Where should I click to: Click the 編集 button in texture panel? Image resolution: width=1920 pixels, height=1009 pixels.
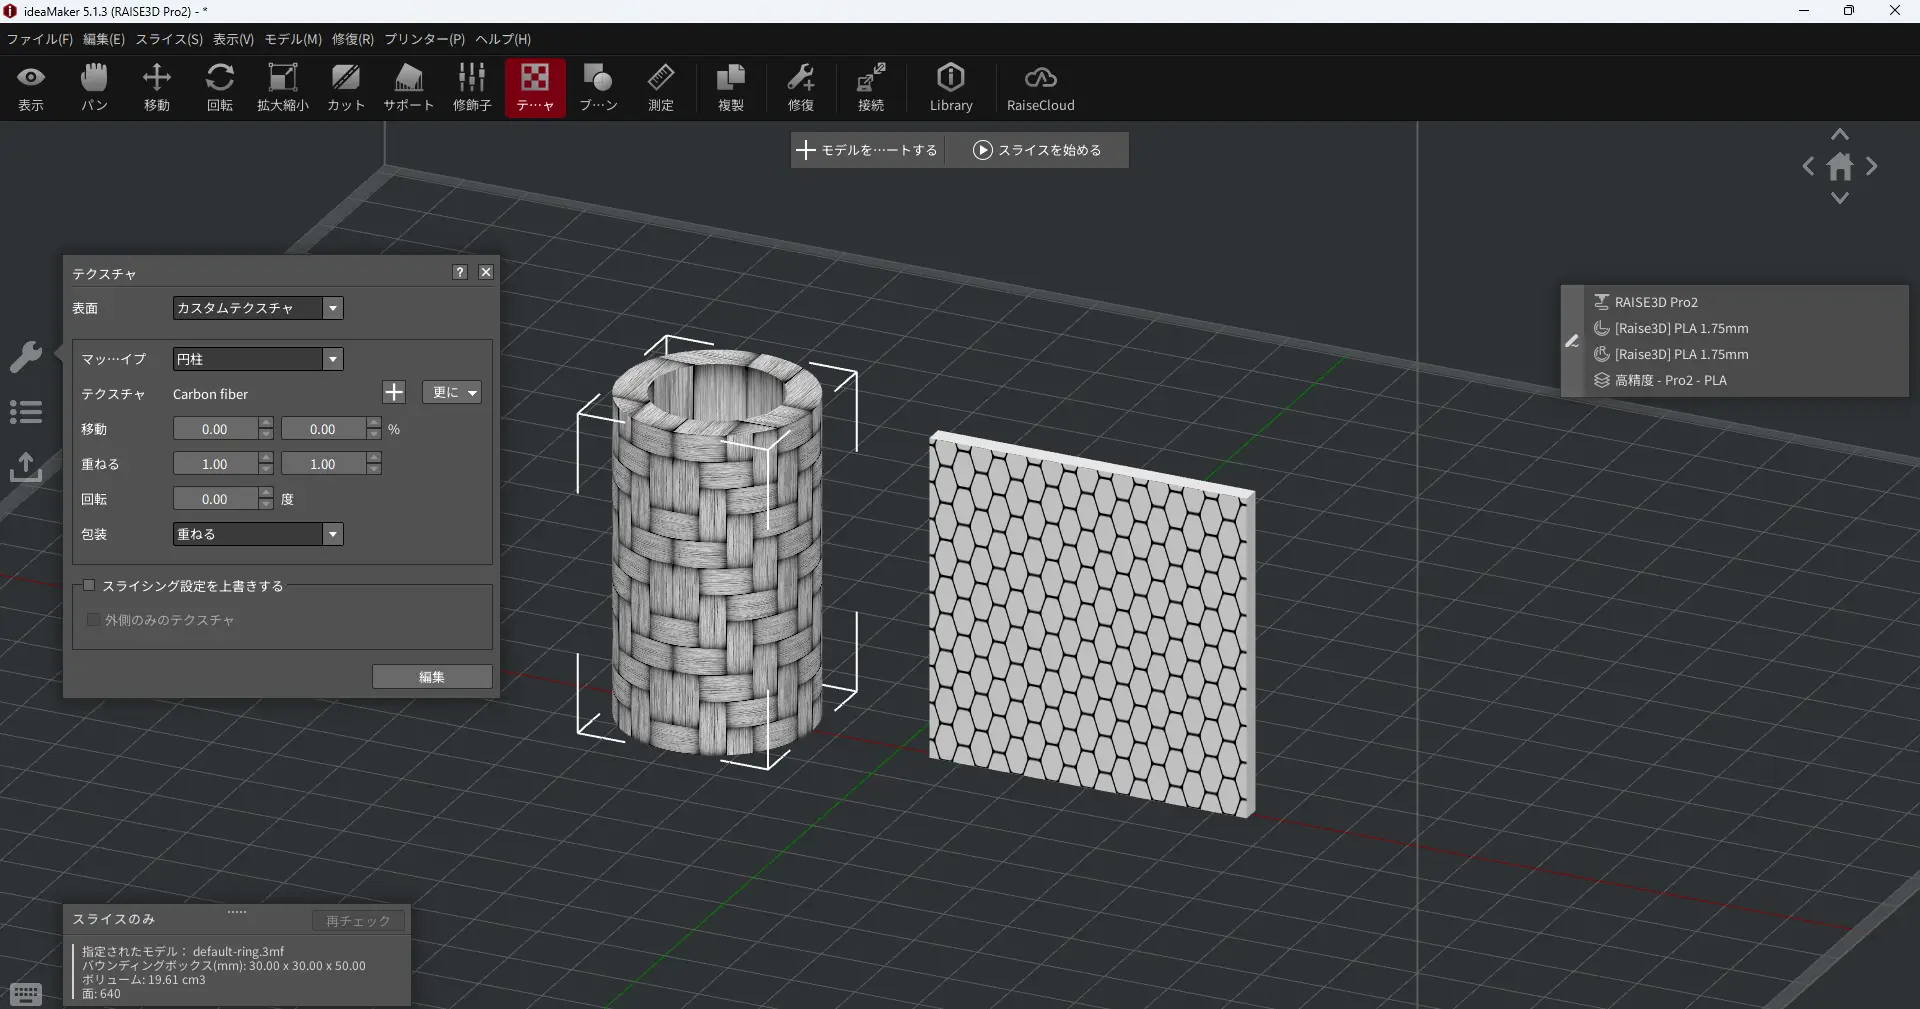click(x=432, y=677)
